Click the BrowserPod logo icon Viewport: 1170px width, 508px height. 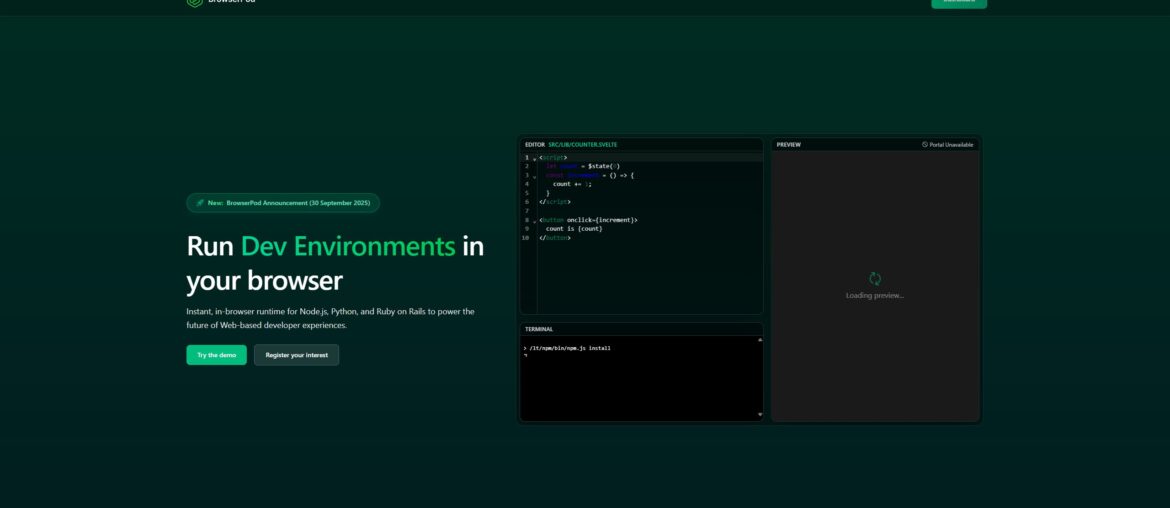[x=194, y=2]
